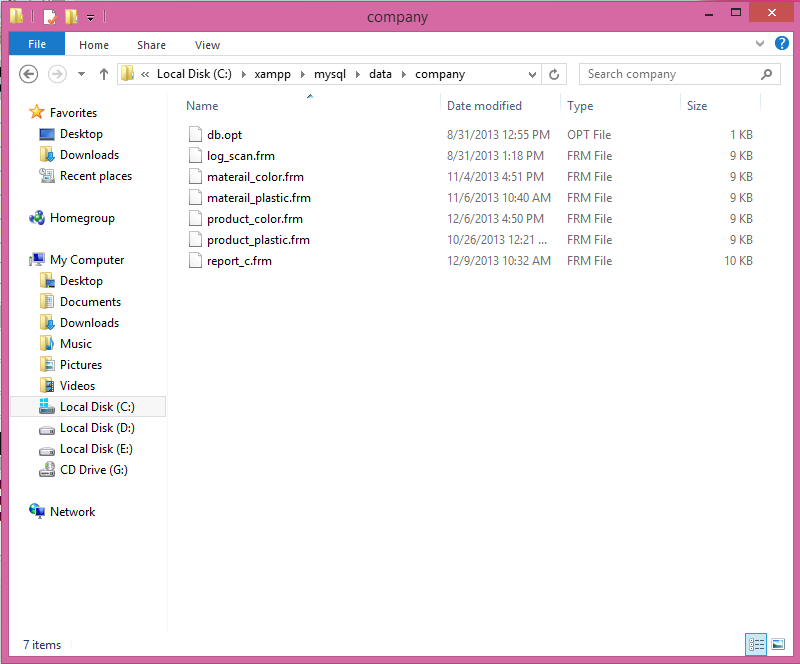Viewport: 800px width, 664px height.
Task: Click the '10 KB' size of report_c.frm
Action: [x=738, y=261]
